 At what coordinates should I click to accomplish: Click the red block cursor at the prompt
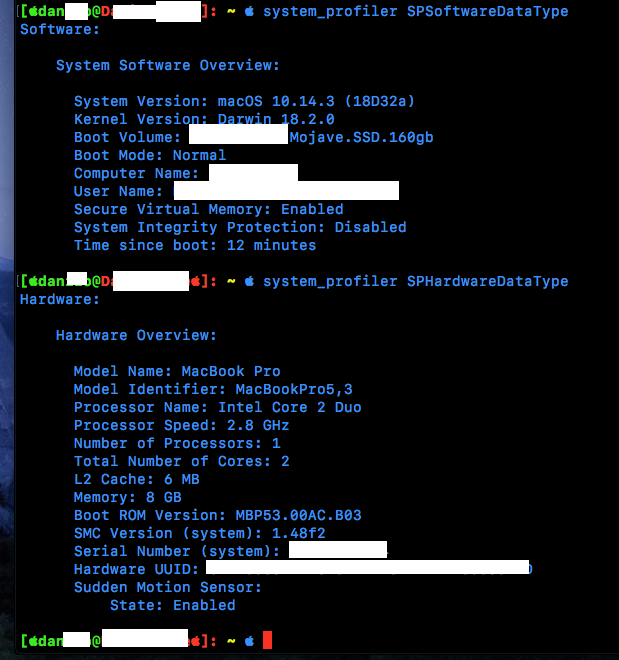[267, 640]
